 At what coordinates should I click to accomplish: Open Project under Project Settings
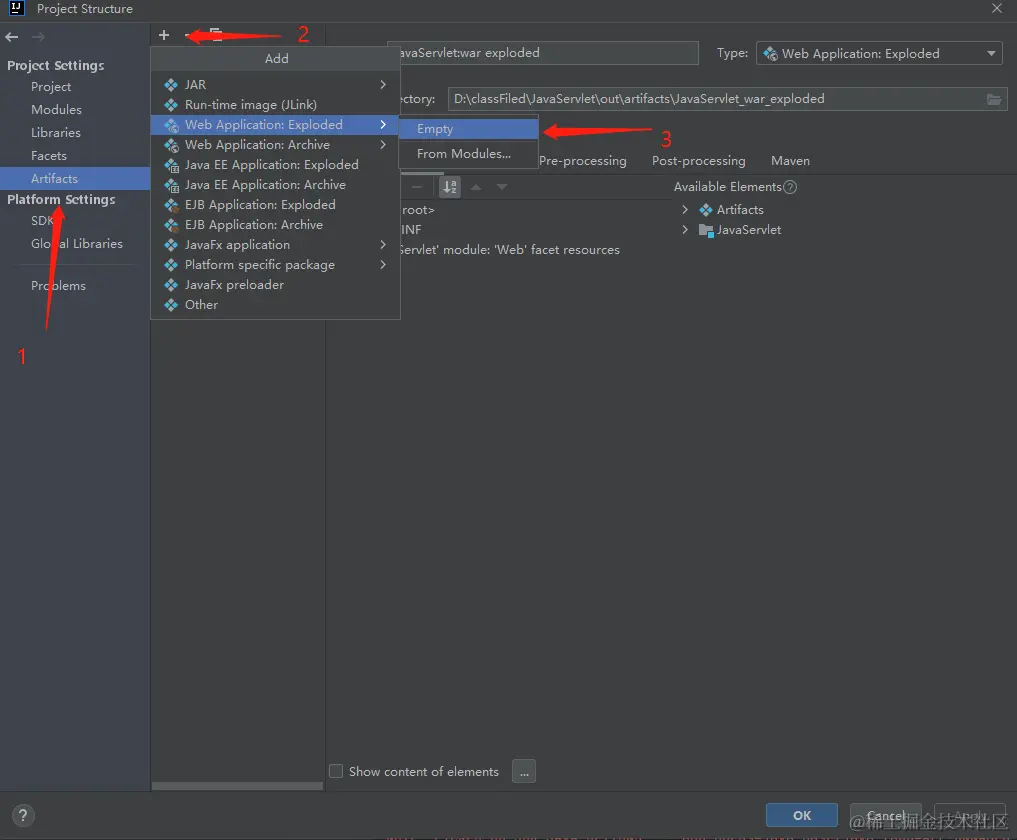coord(51,87)
